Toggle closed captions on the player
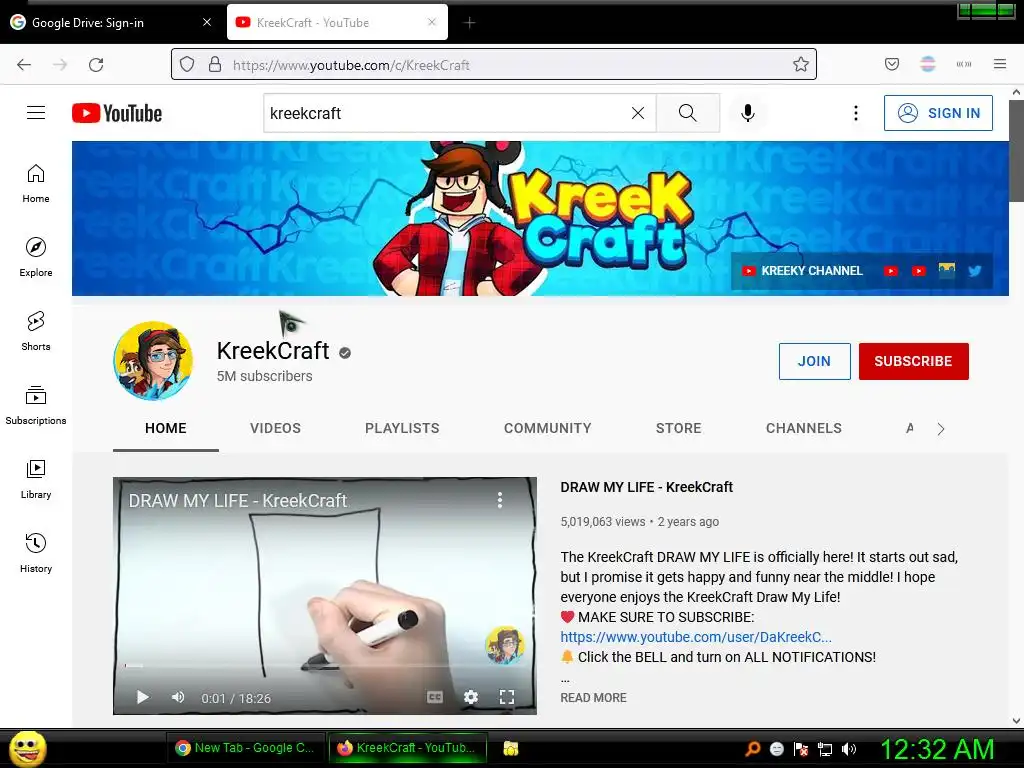The width and height of the screenshot is (1024, 768). [x=435, y=697]
